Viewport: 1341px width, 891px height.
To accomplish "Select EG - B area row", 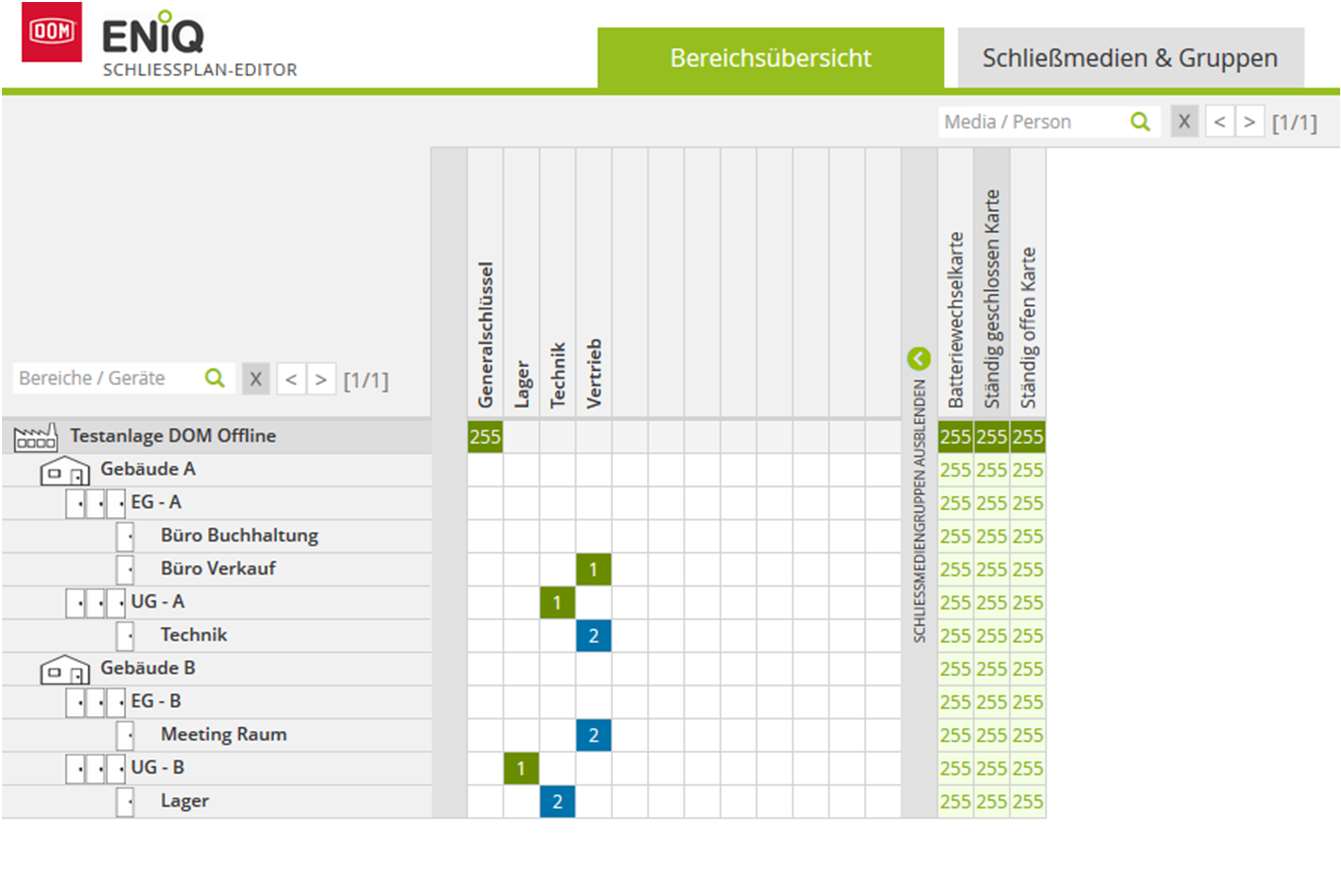I will [x=216, y=701].
